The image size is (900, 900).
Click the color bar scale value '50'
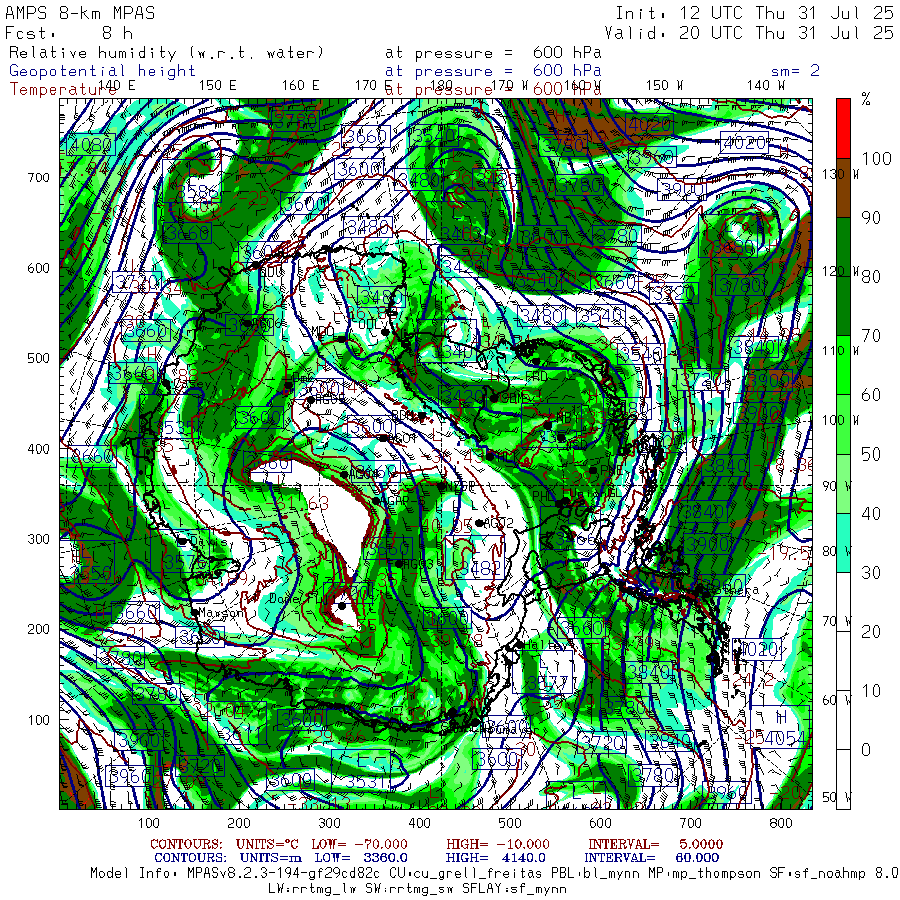coord(871,454)
